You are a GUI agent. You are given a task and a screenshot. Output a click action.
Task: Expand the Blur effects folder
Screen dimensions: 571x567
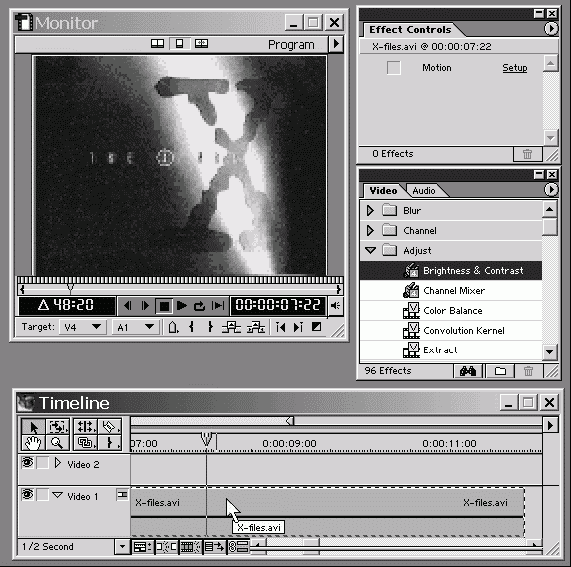370,210
